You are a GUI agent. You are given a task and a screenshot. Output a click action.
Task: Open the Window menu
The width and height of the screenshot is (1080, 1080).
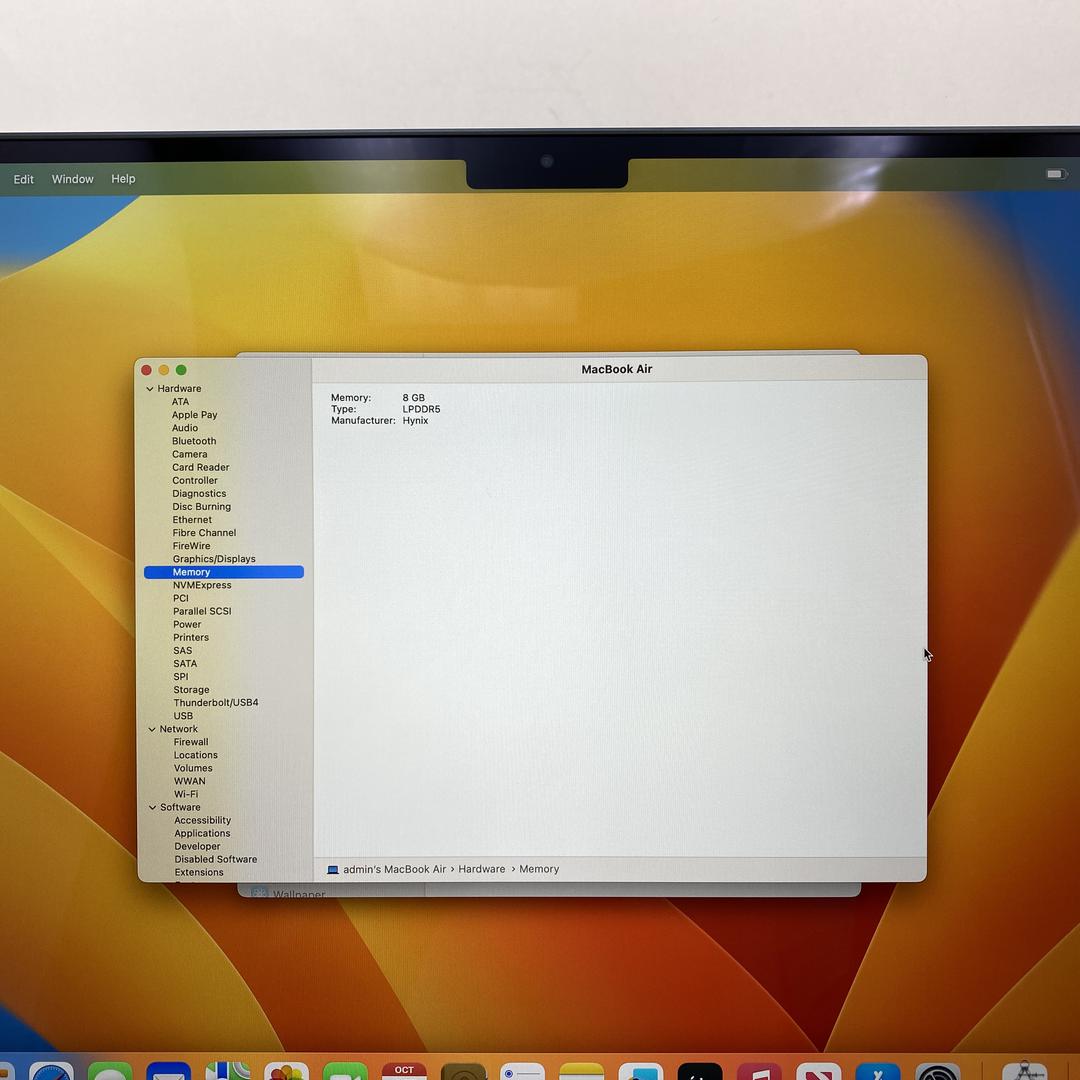73,179
